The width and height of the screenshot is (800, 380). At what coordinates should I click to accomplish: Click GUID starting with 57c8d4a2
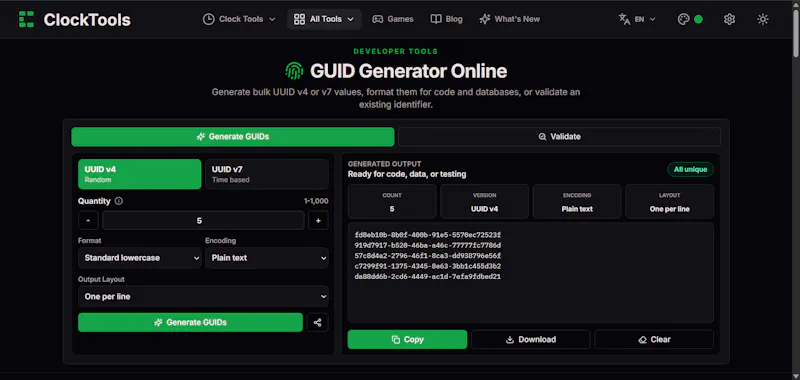click(428, 256)
